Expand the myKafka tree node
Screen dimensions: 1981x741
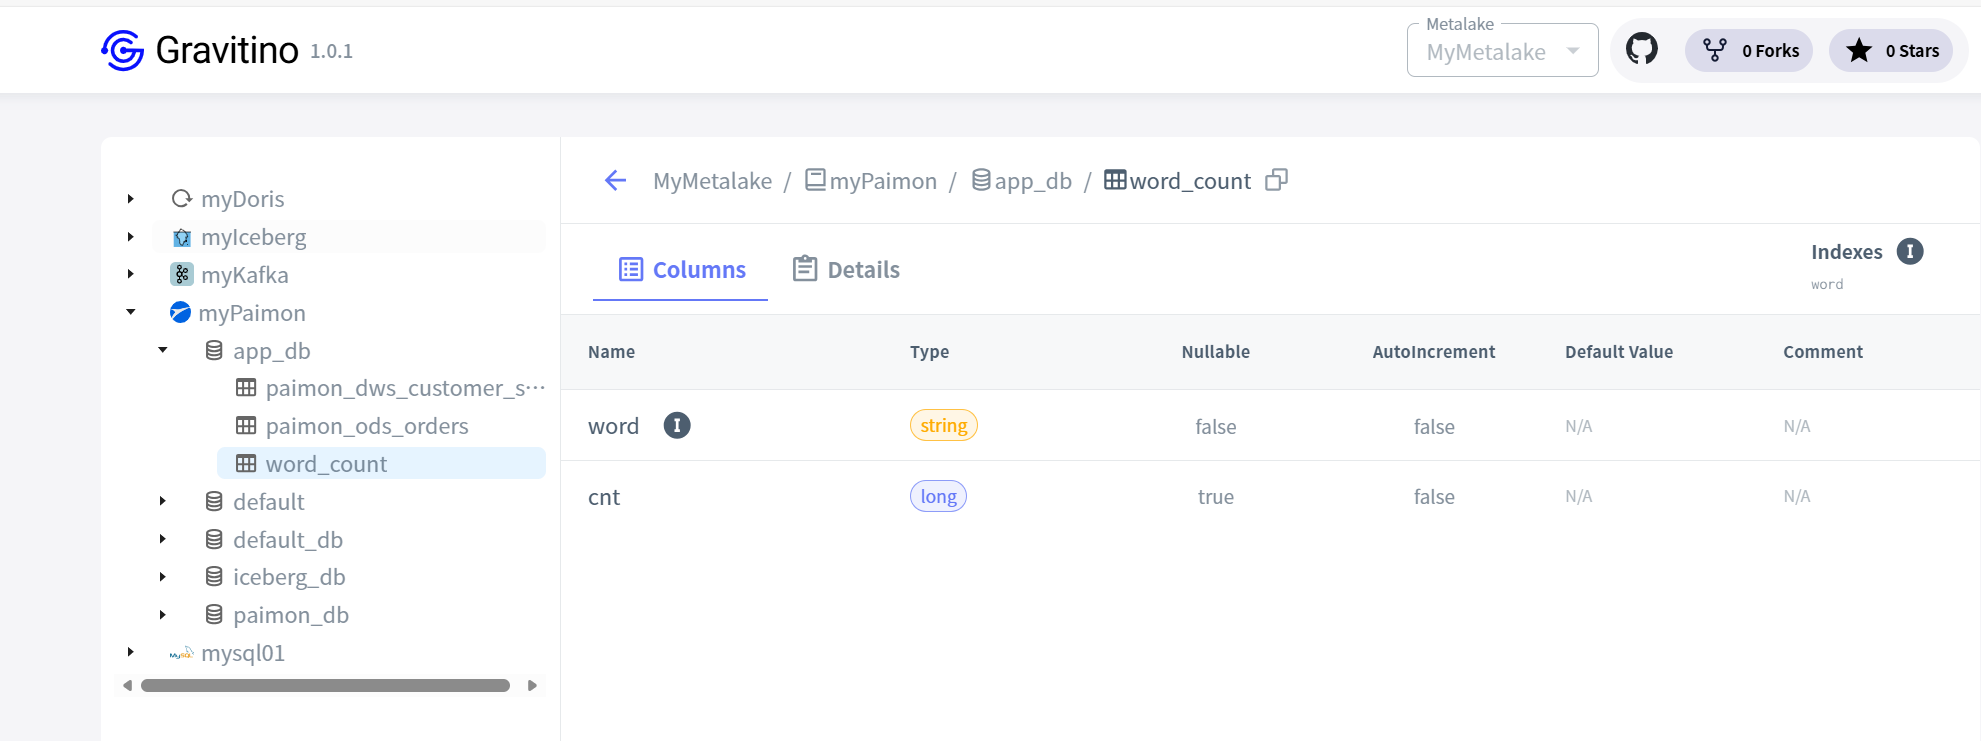pos(131,274)
